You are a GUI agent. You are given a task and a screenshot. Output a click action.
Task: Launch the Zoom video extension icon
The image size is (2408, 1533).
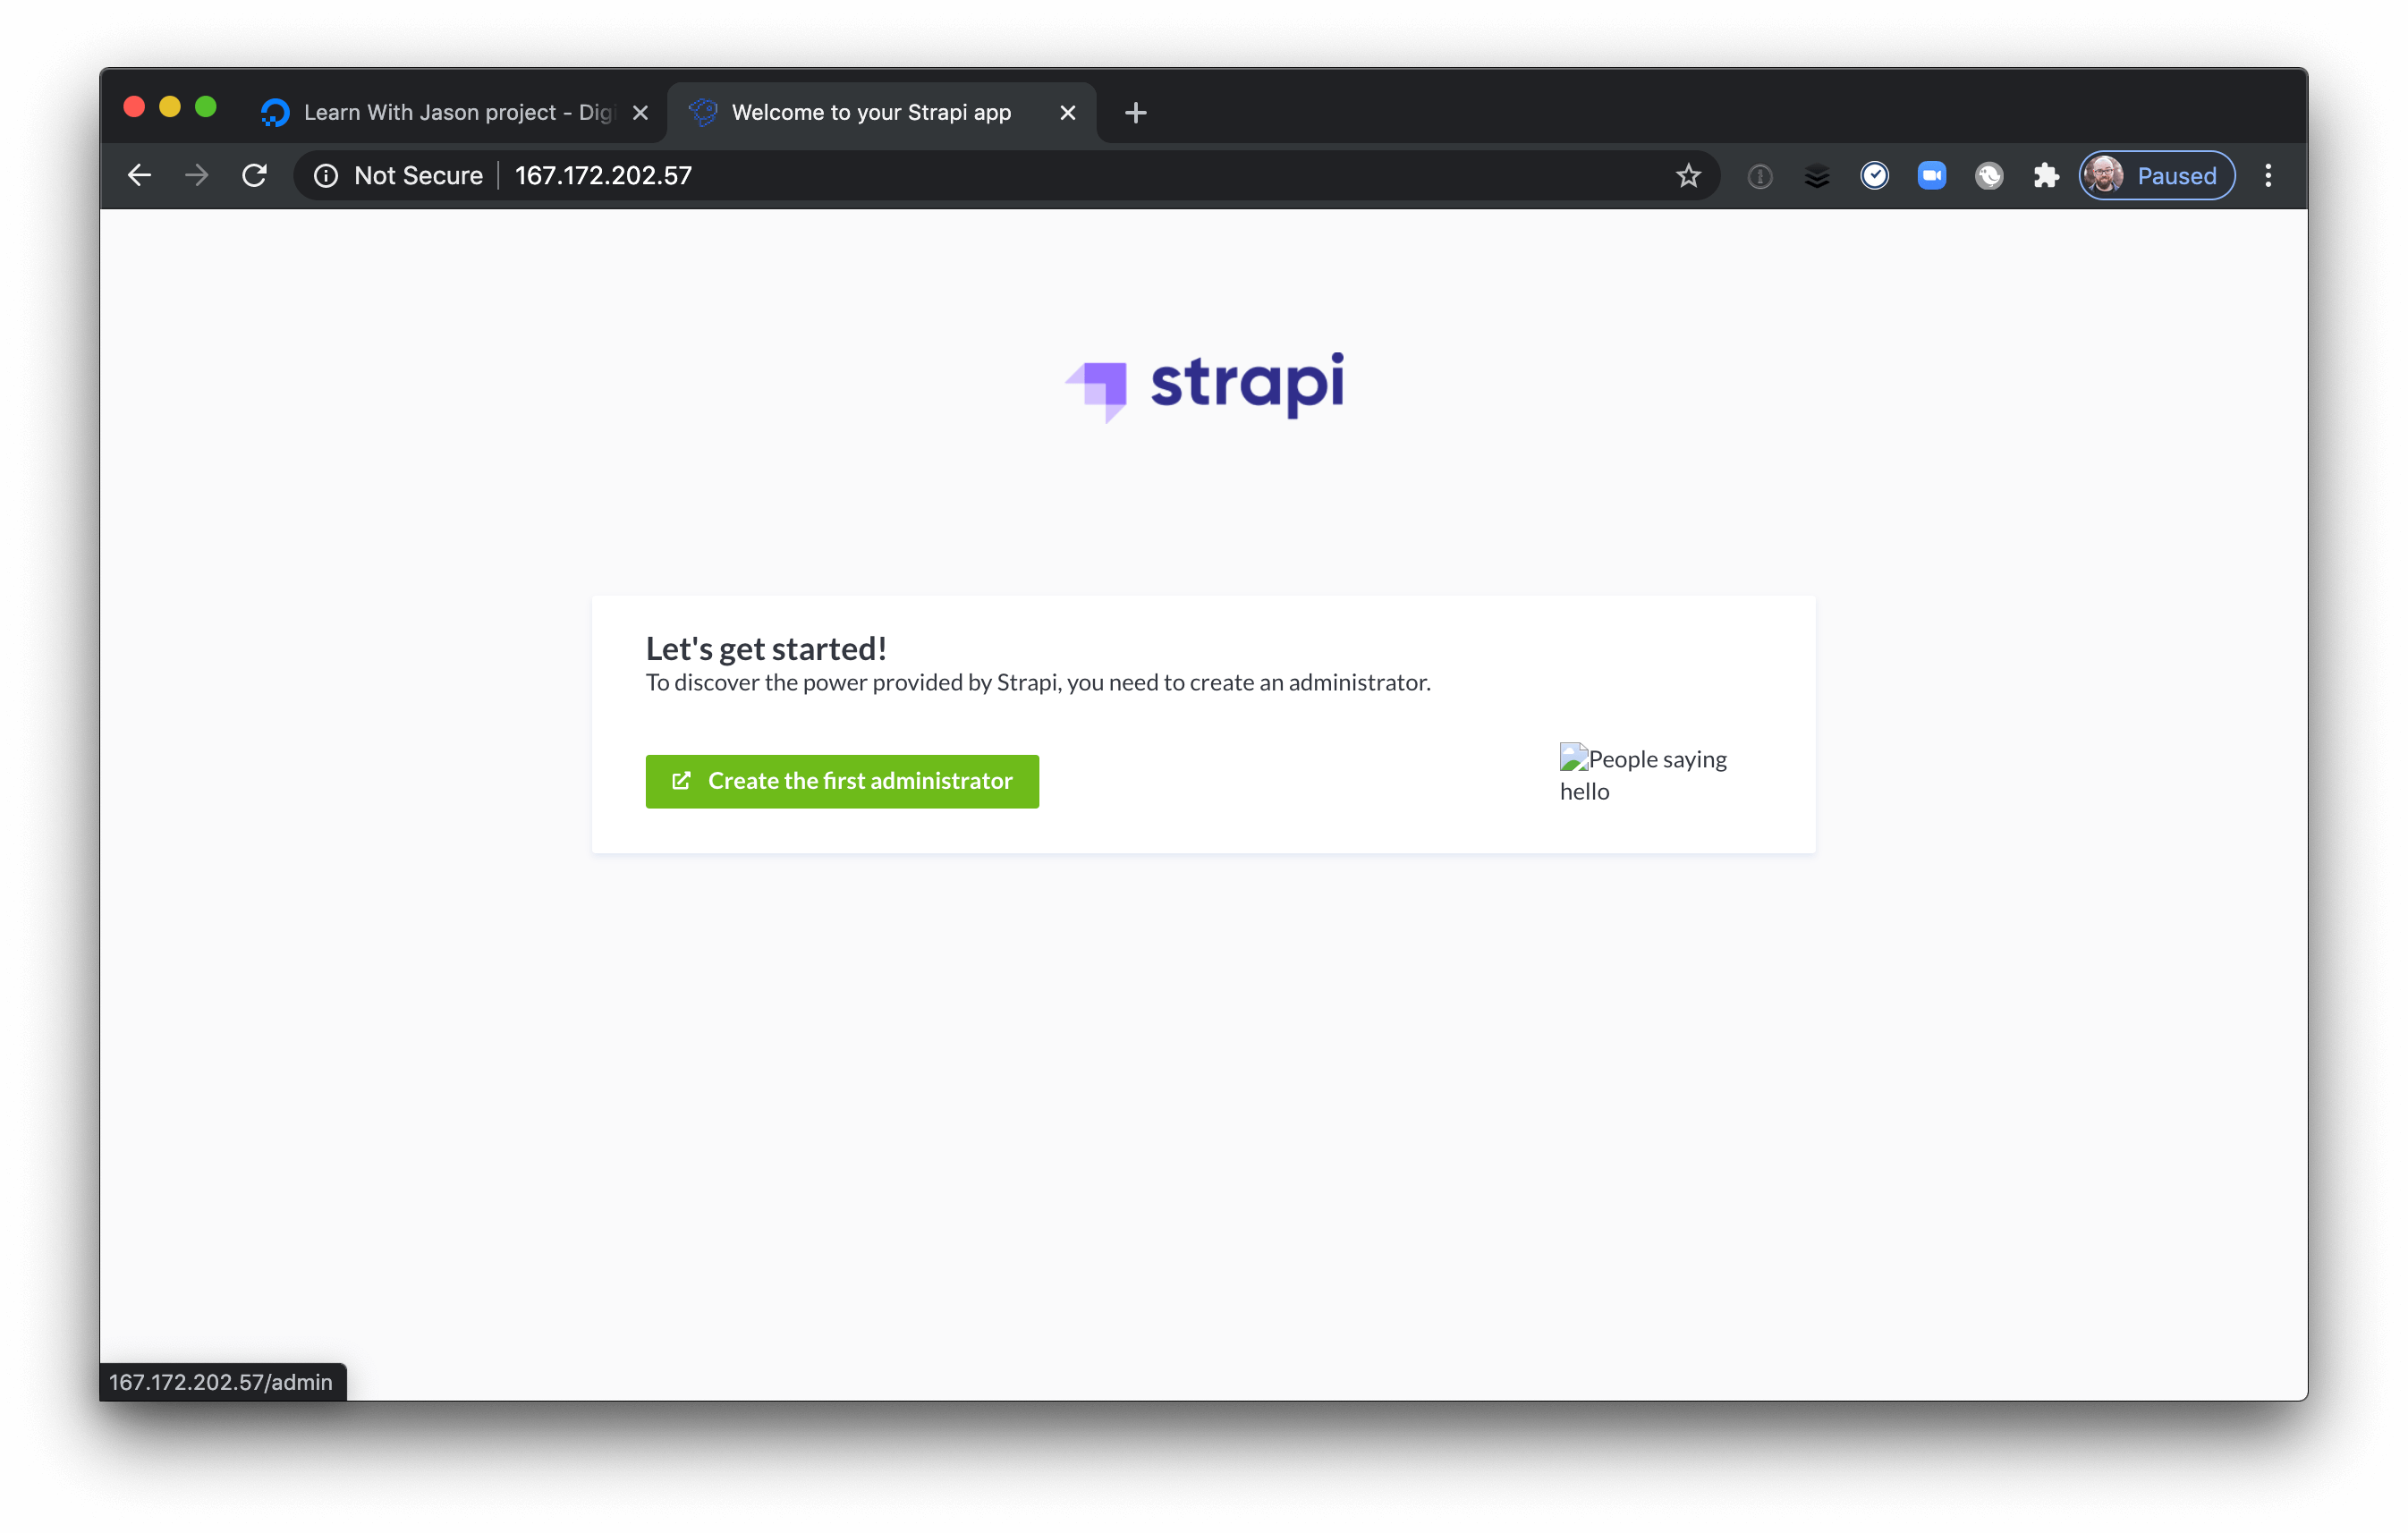click(1931, 175)
